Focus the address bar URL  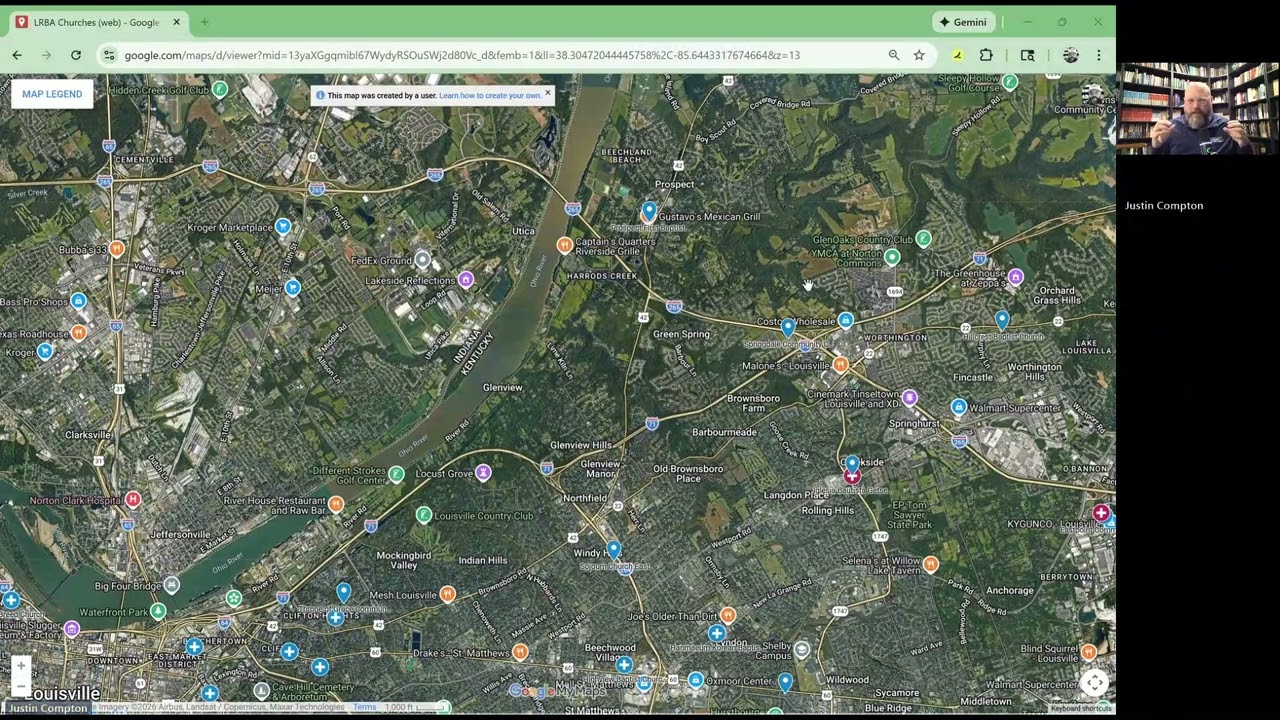462,55
